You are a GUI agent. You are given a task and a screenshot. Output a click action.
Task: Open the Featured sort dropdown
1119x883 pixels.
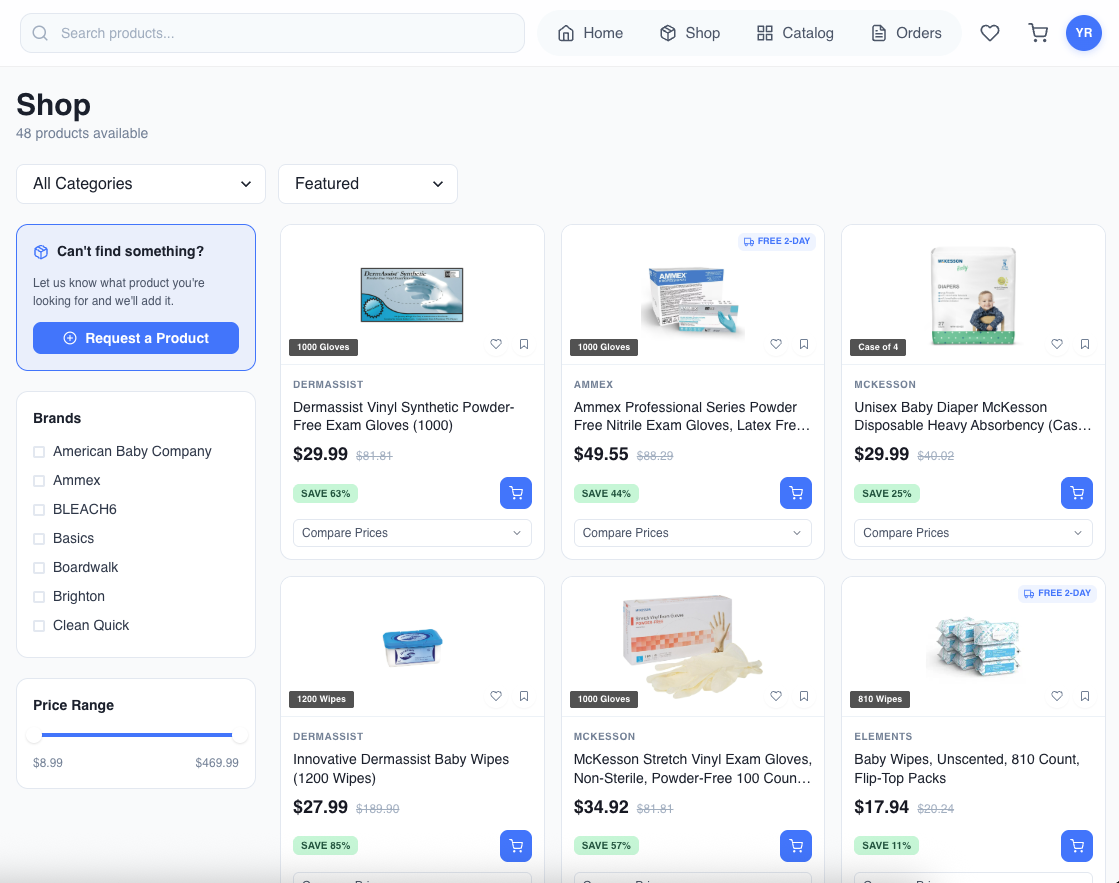pos(367,184)
